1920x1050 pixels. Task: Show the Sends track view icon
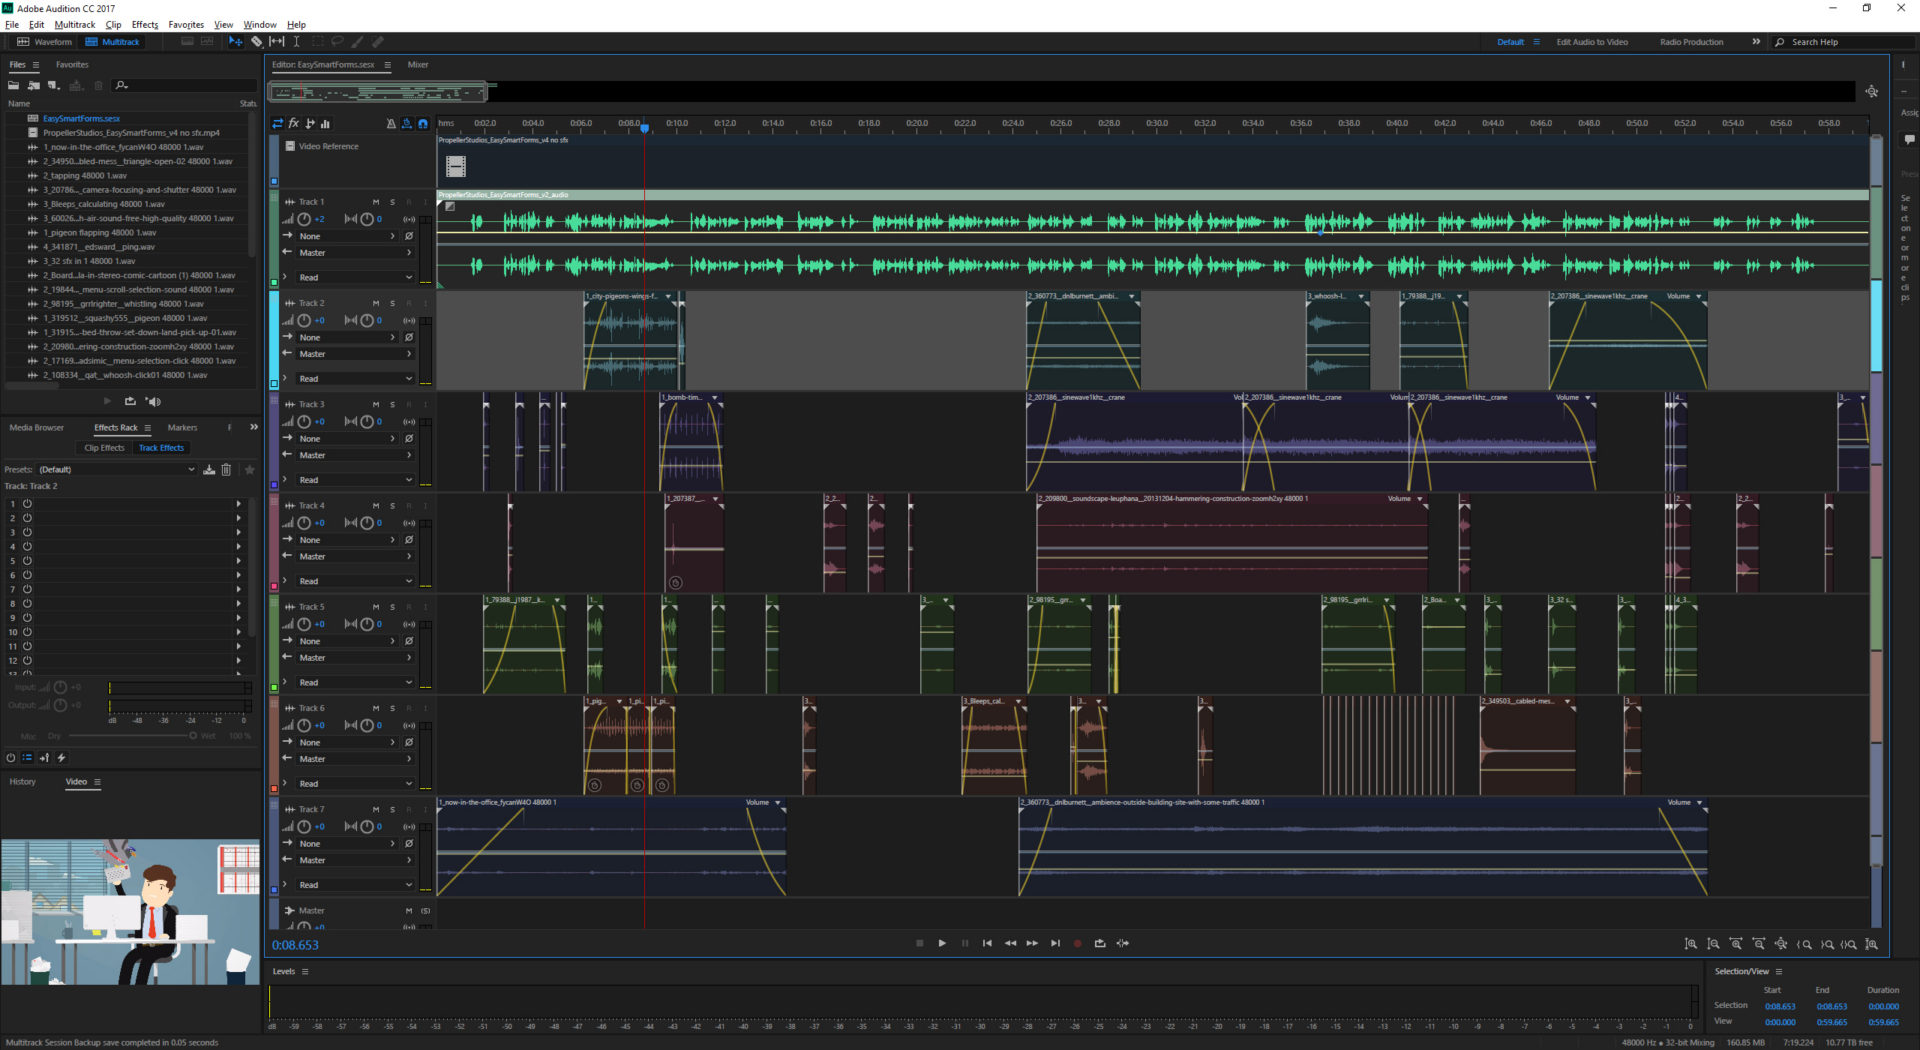[x=310, y=124]
